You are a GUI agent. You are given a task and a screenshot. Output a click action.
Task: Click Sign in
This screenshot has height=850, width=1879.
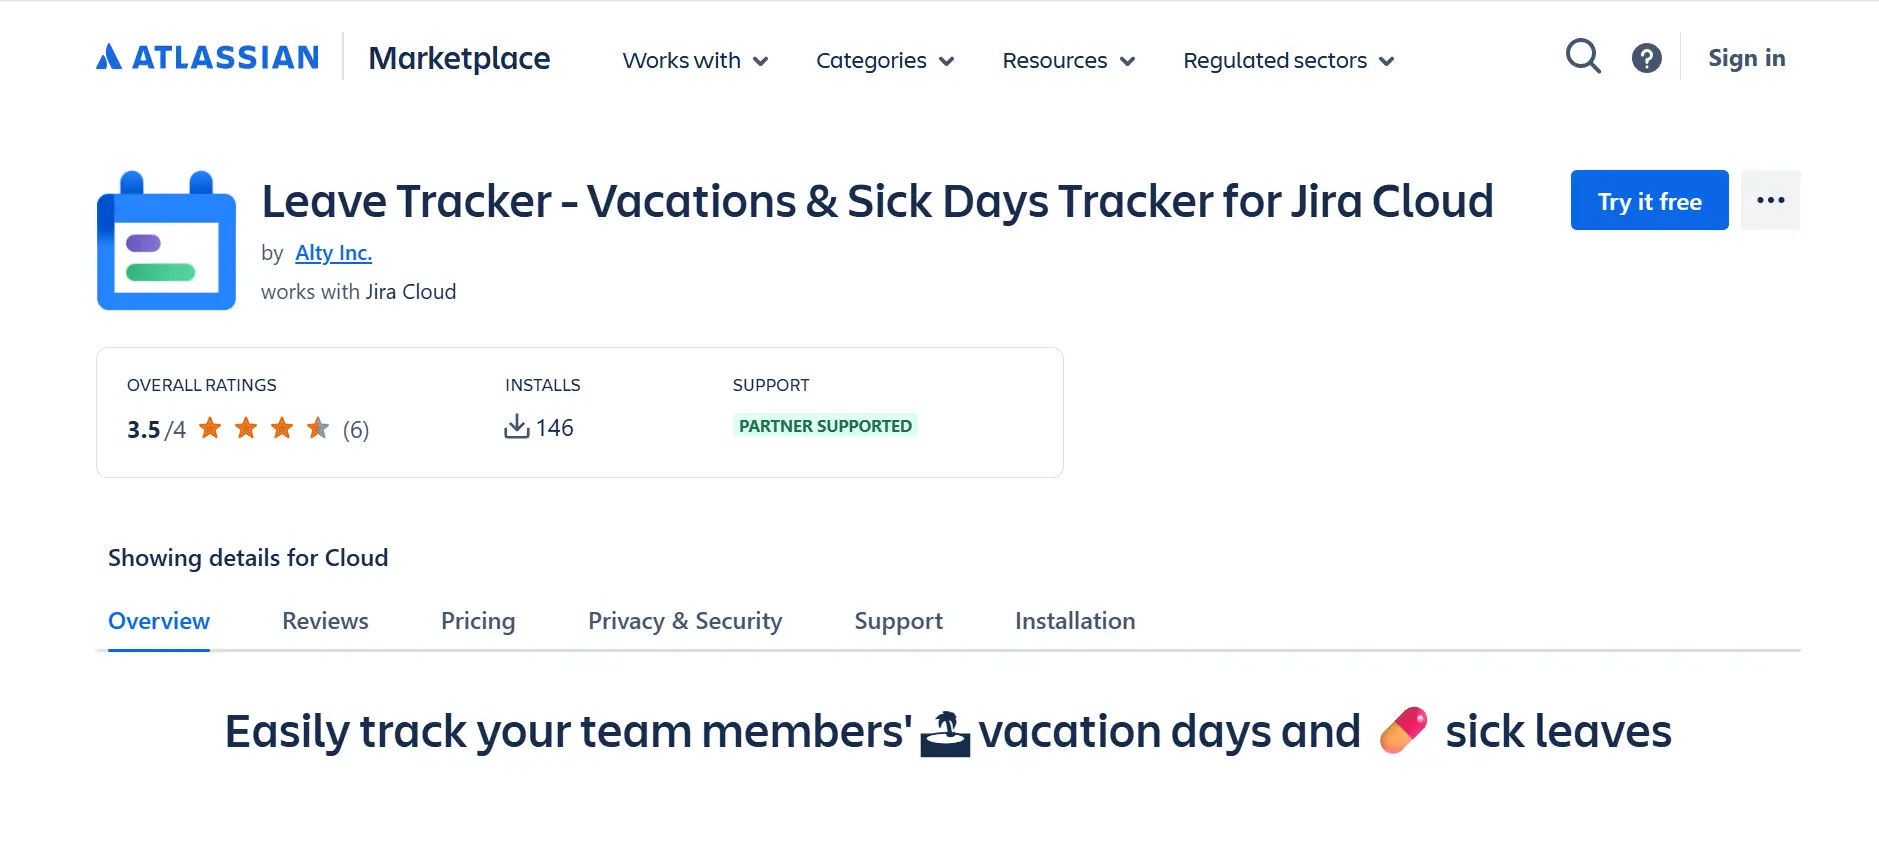(1746, 57)
